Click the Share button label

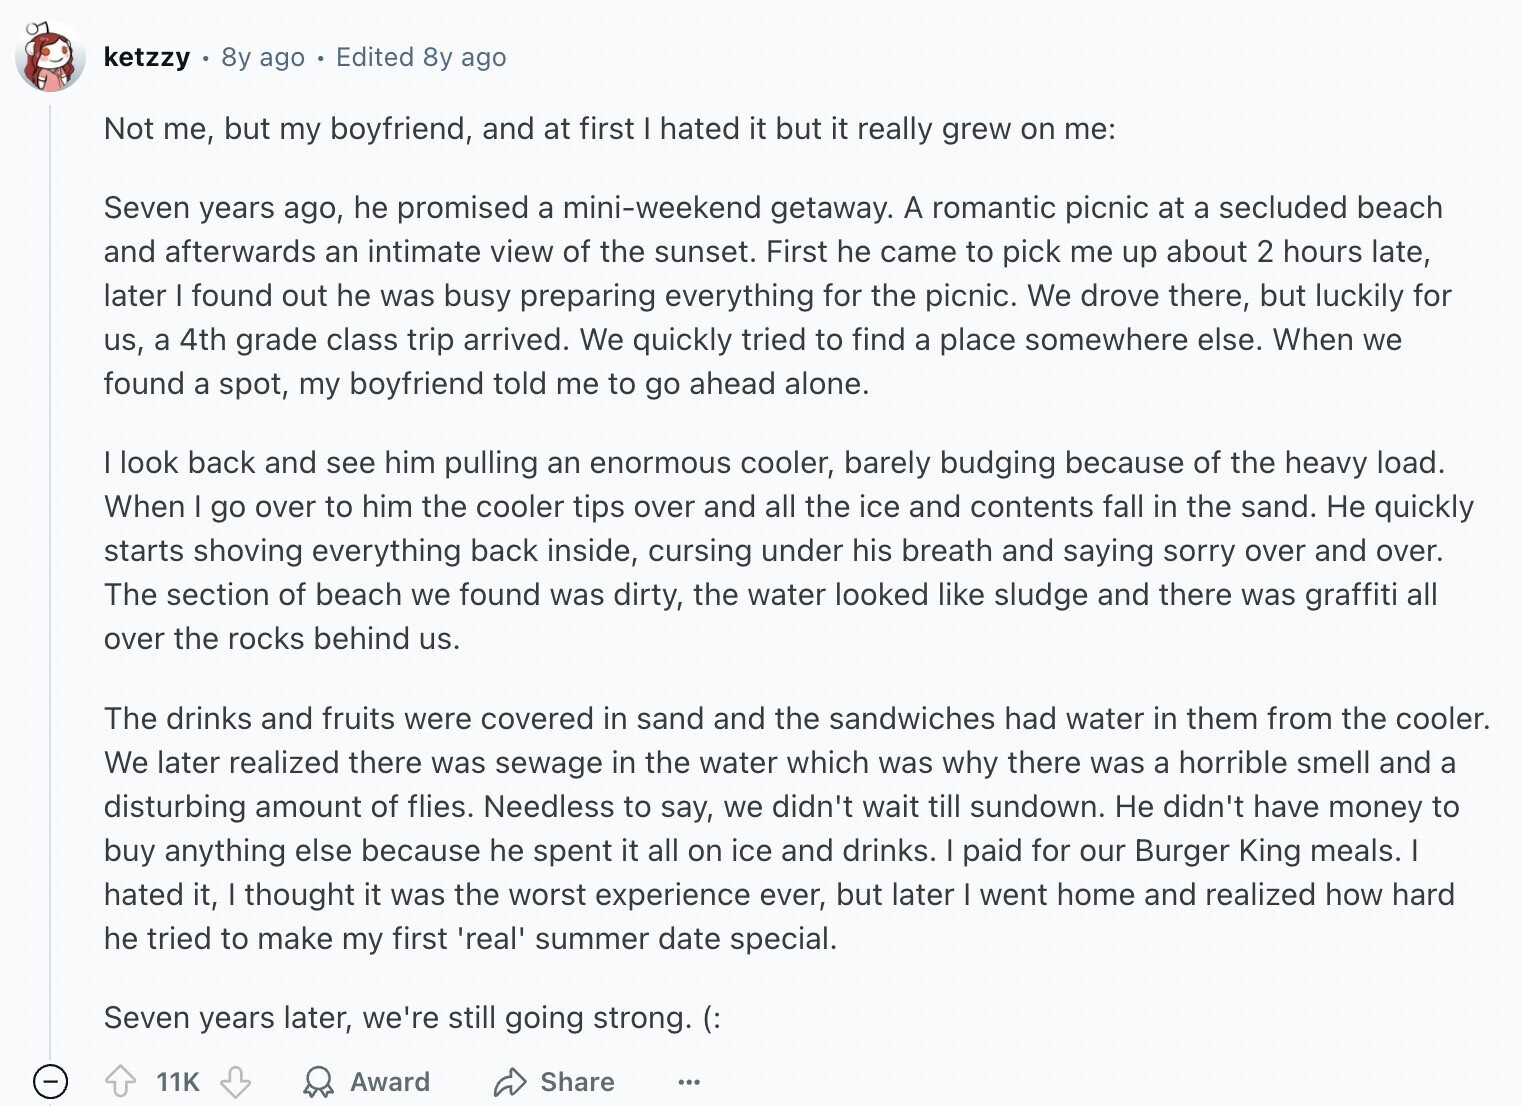(x=577, y=1081)
